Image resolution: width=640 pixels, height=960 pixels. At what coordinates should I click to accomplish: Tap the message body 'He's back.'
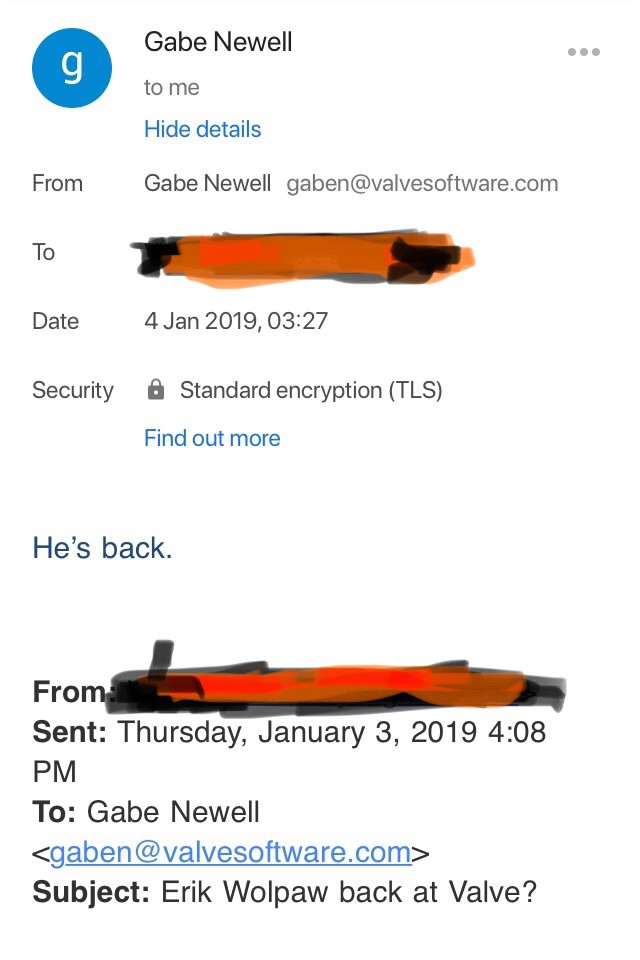(102, 547)
